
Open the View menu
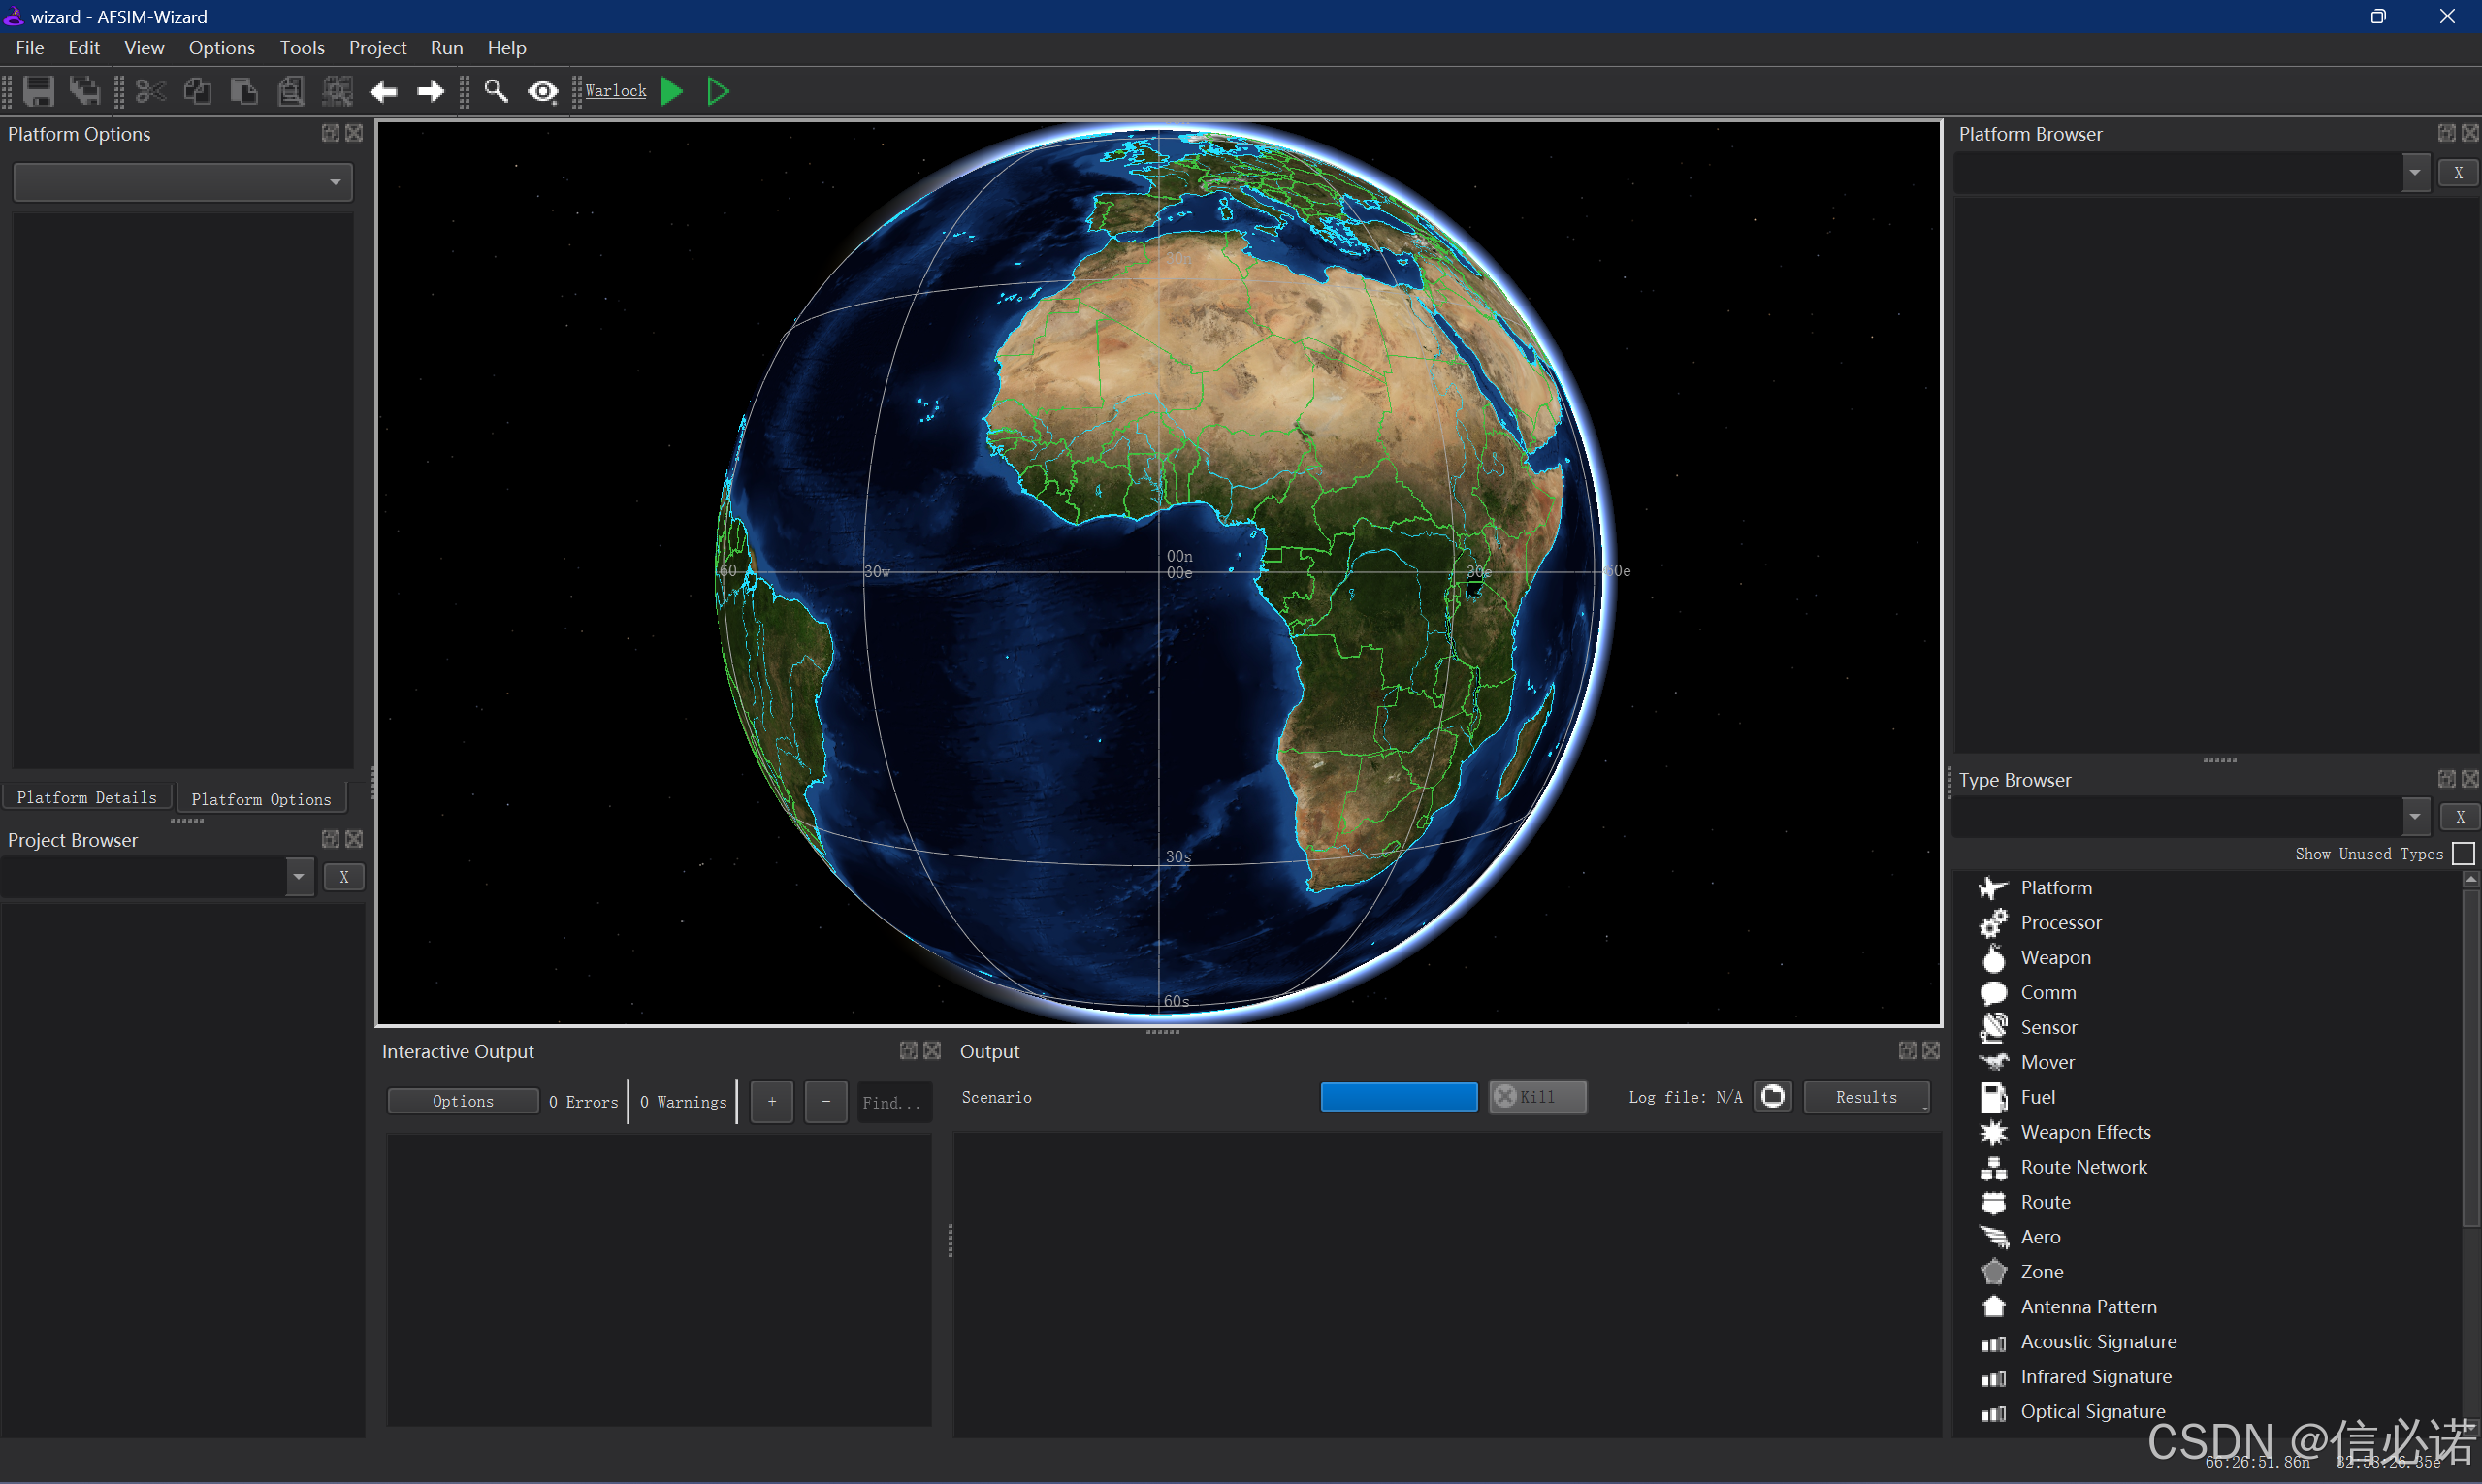point(144,48)
